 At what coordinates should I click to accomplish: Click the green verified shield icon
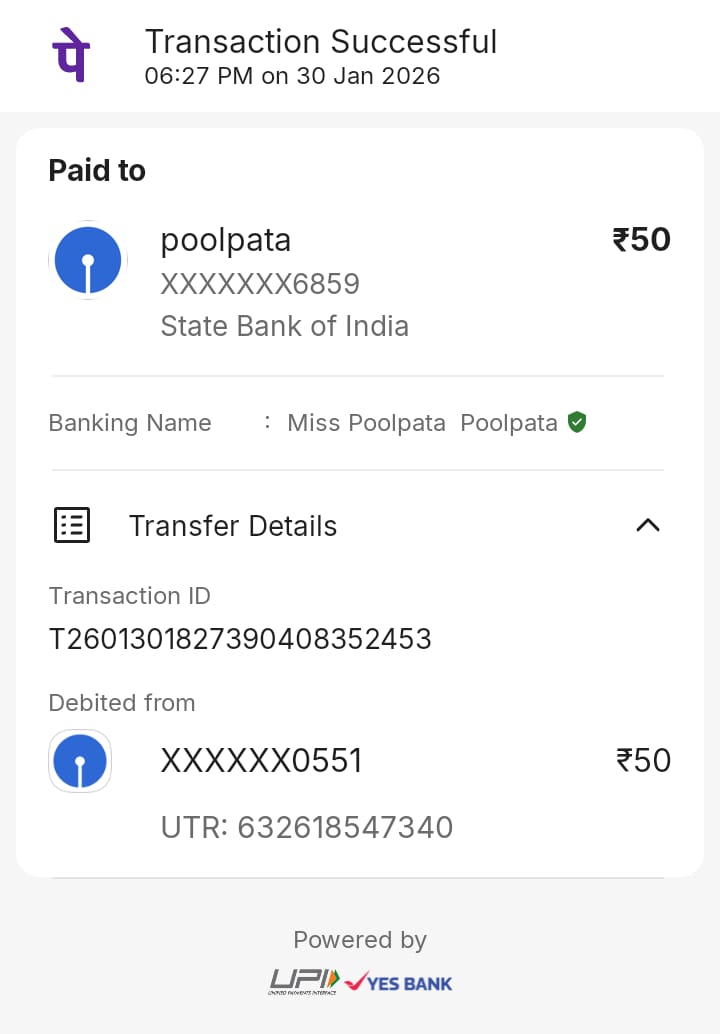(x=576, y=422)
